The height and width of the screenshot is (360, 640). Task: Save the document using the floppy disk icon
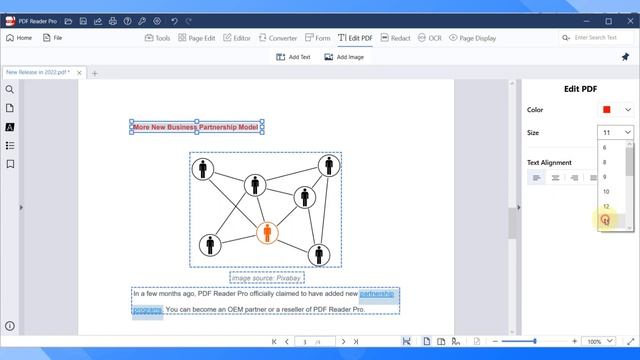coord(83,21)
